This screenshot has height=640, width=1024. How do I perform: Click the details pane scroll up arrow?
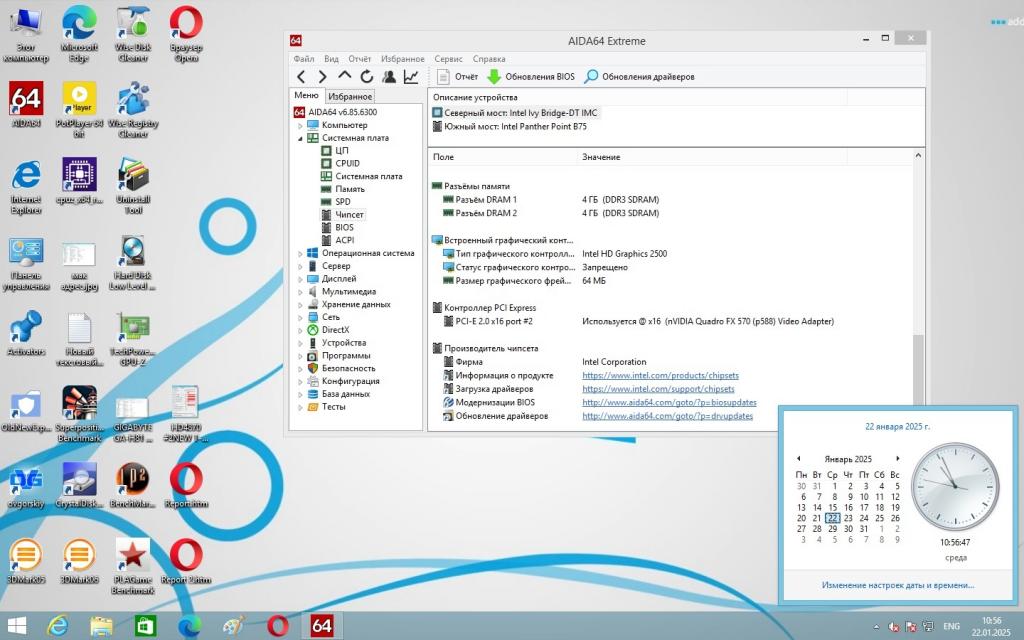pos(918,155)
